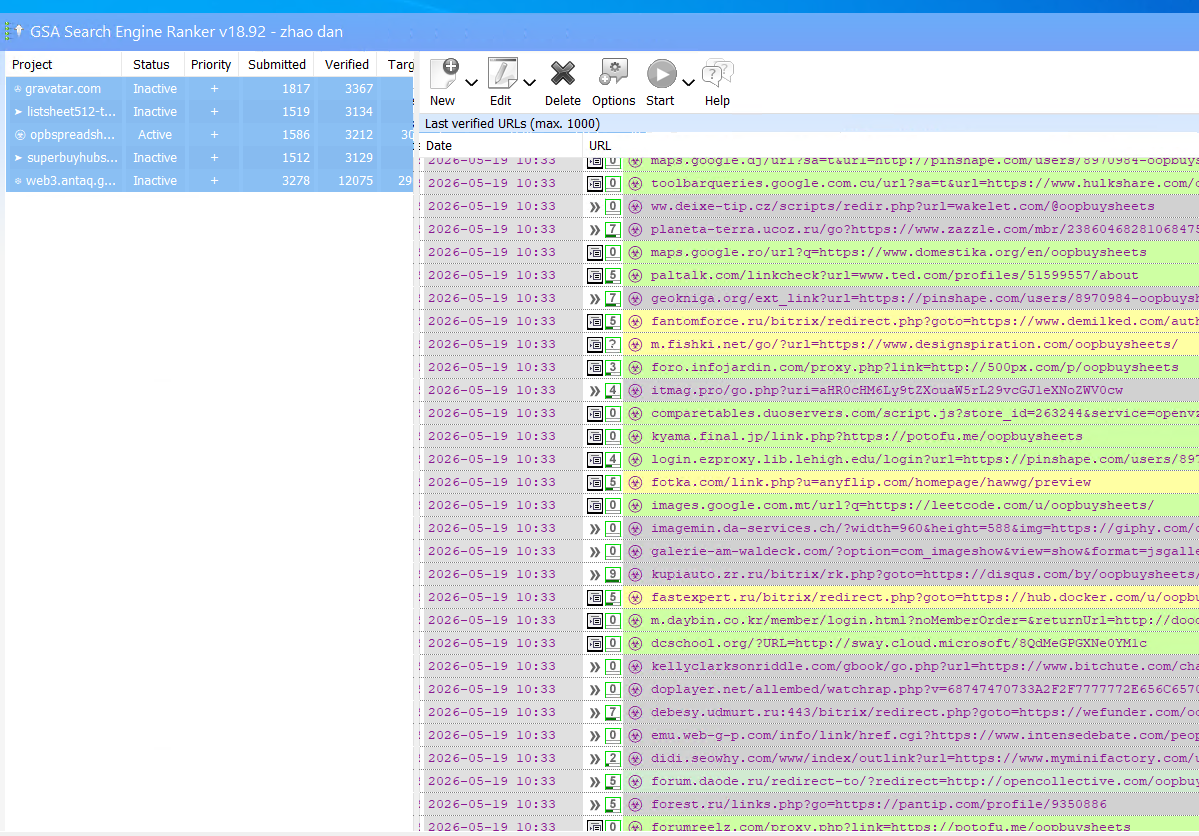Click the link icon on maps.google.ro row
This screenshot has width=1199, height=836.
(595, 252)
